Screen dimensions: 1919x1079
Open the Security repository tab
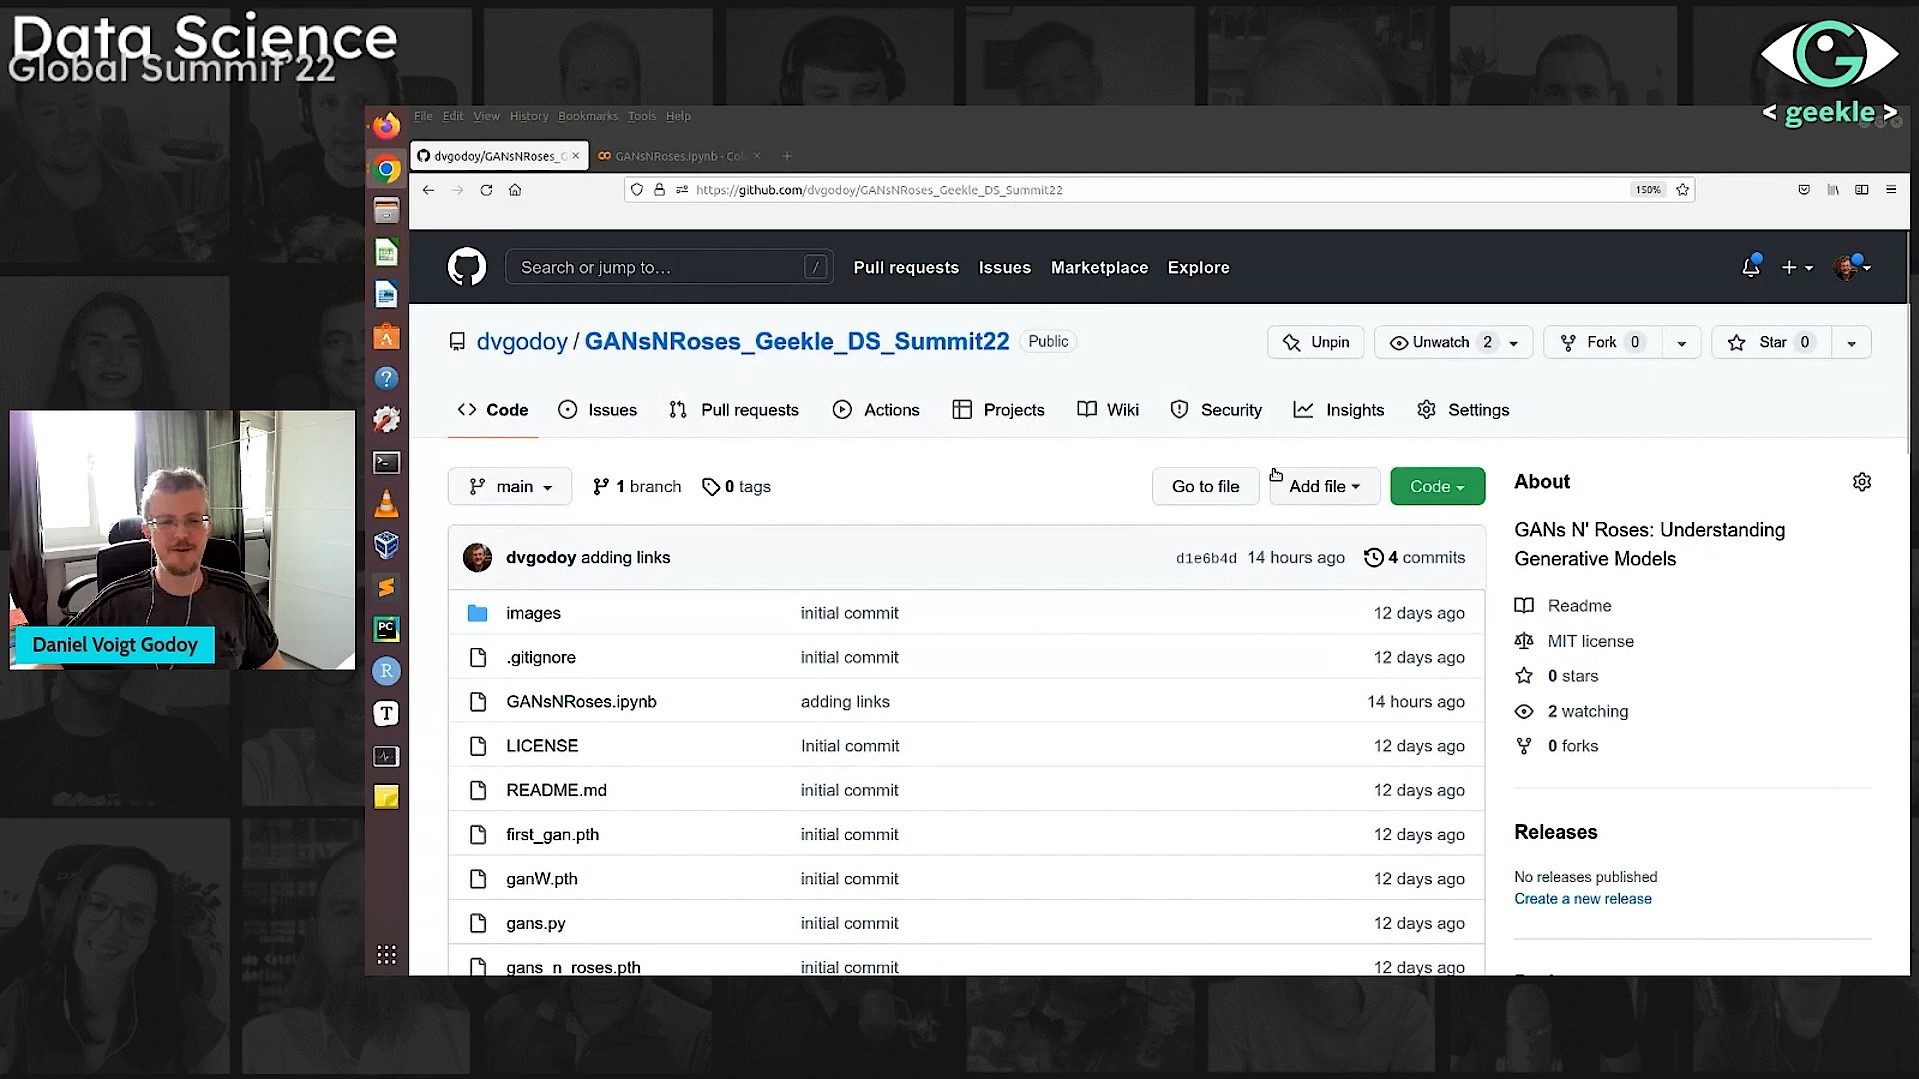pos(1216,410)
